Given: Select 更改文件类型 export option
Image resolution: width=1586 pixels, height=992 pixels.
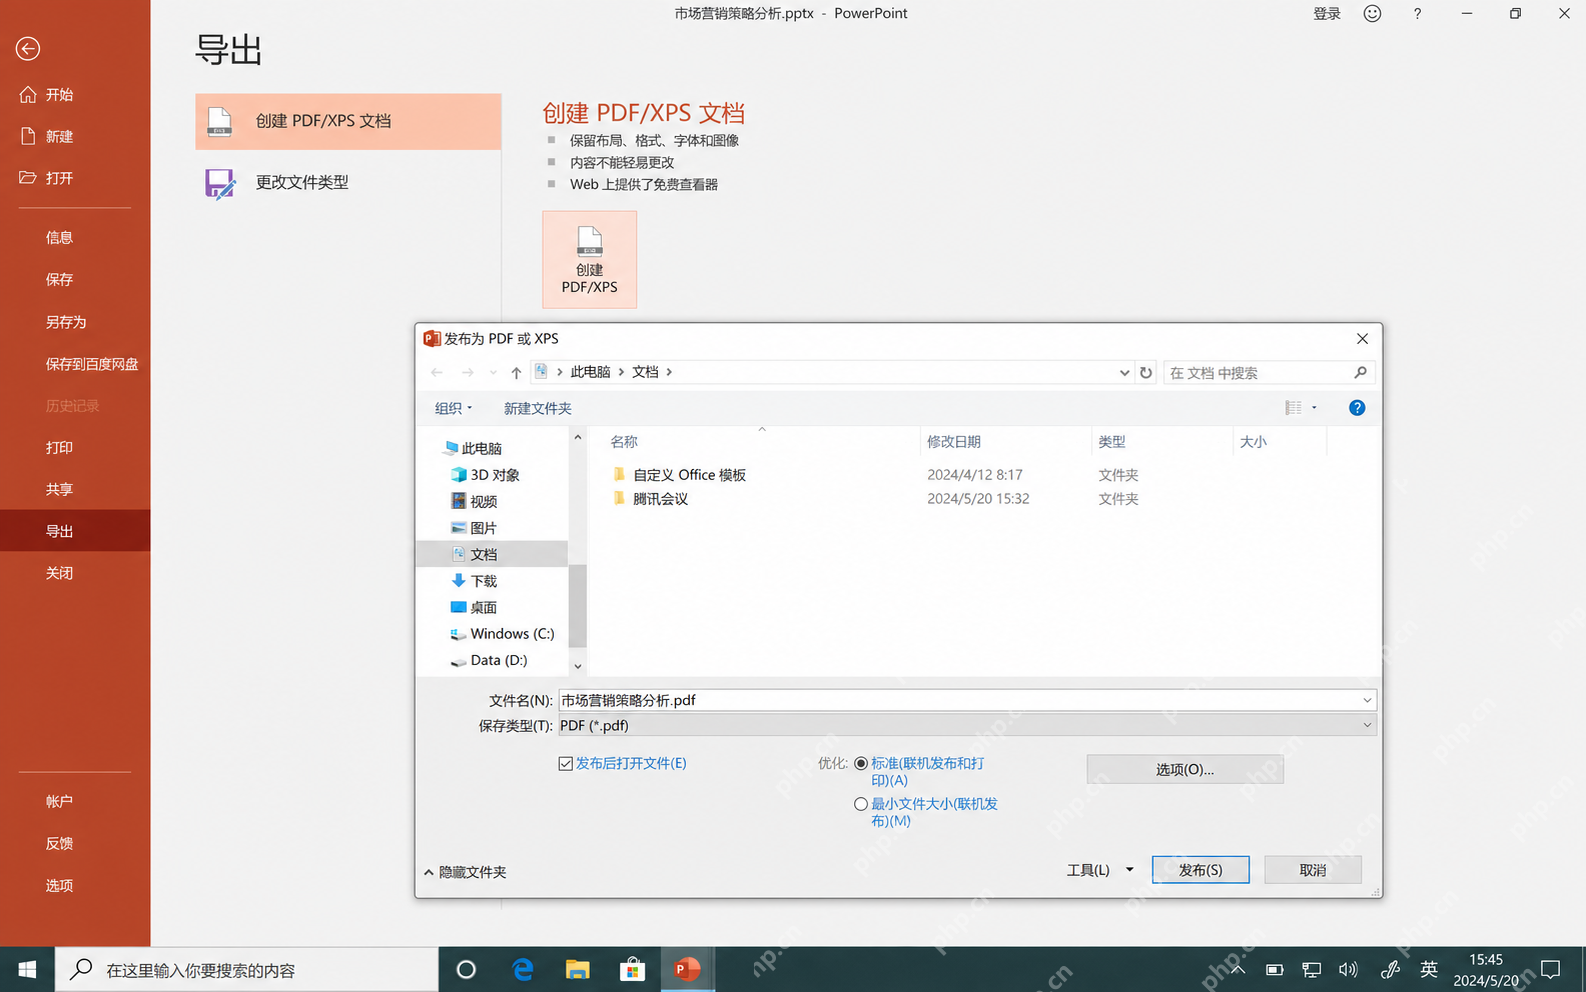Looking at the screenshot, I should click(x=348, y=183).
